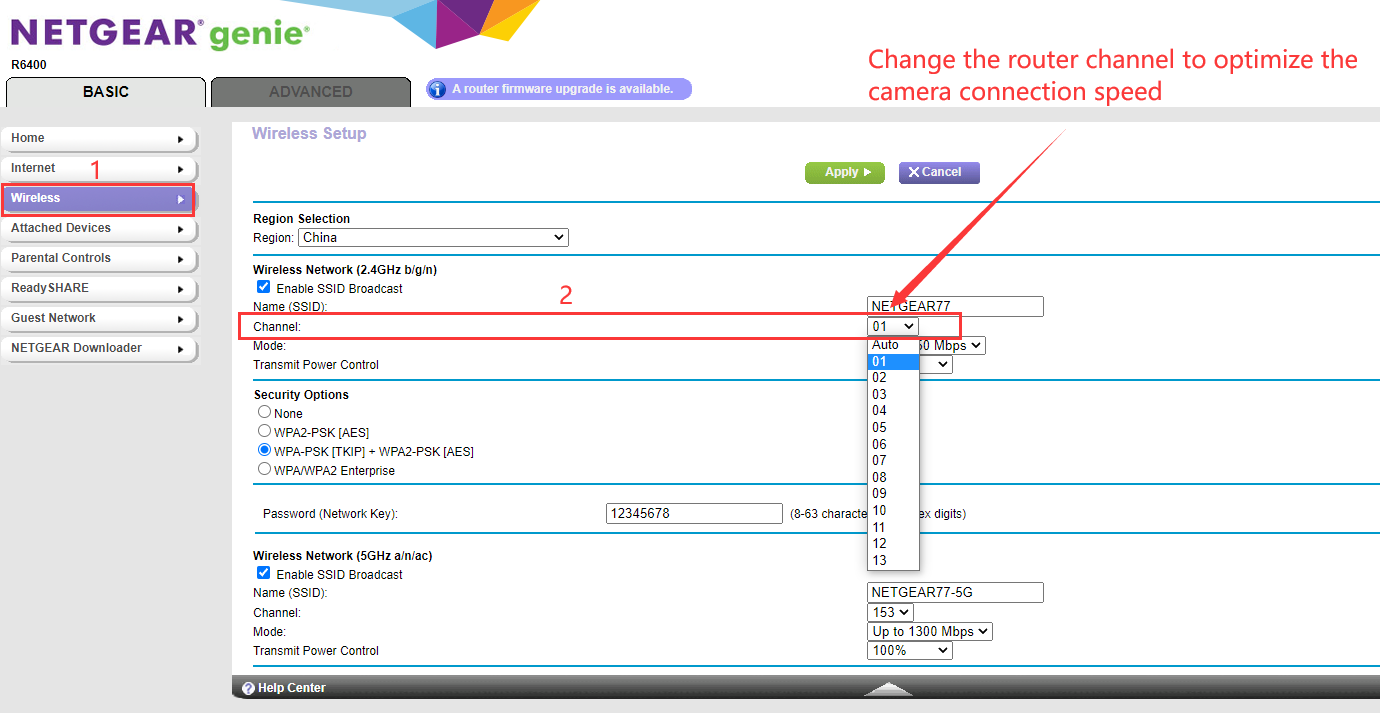Open NETGEAR Downloader
Screen dimensions: 1380x713
99,349
